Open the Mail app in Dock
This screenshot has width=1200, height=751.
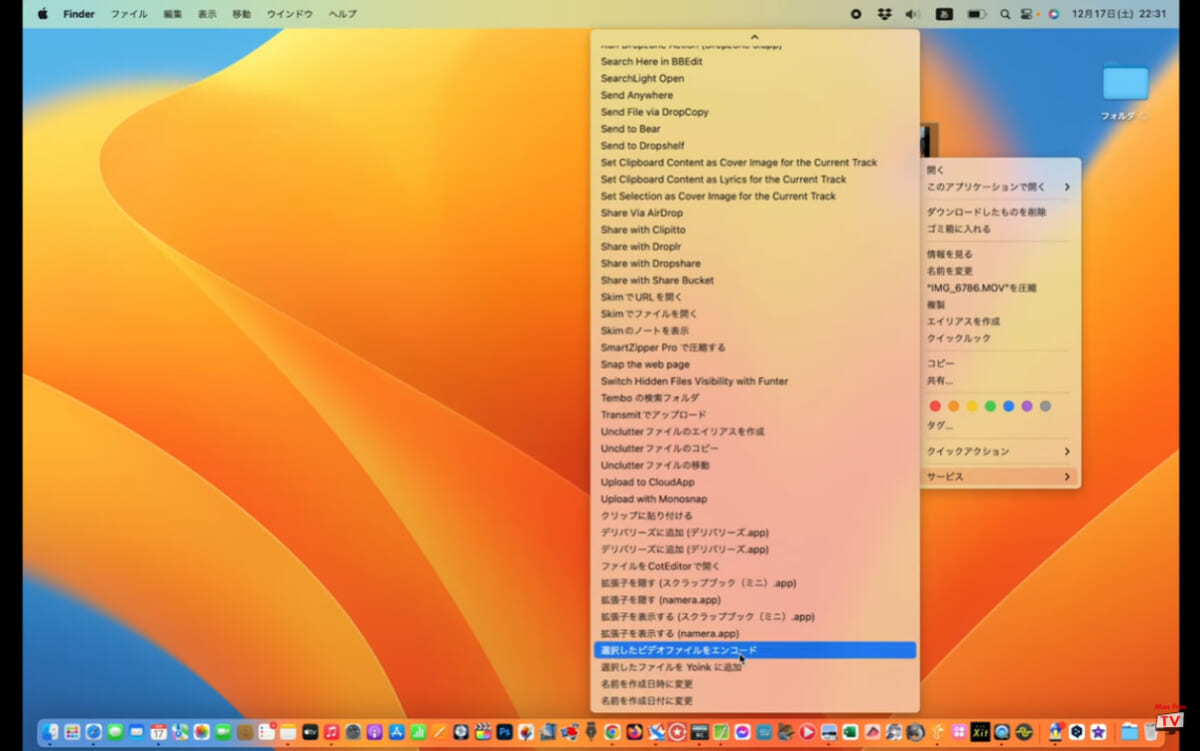tap(137, 732)
